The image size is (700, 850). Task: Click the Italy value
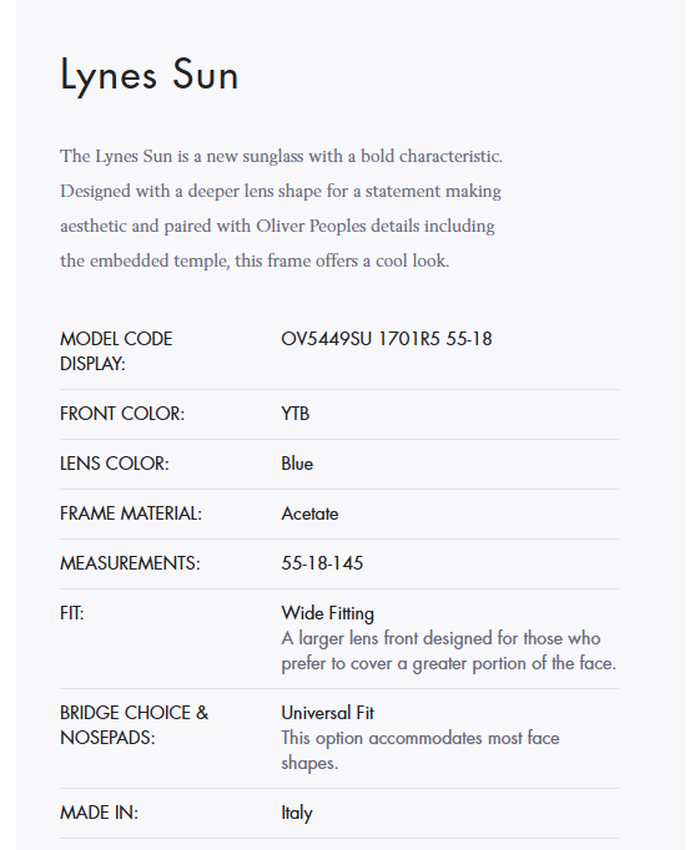click(296, 813)
